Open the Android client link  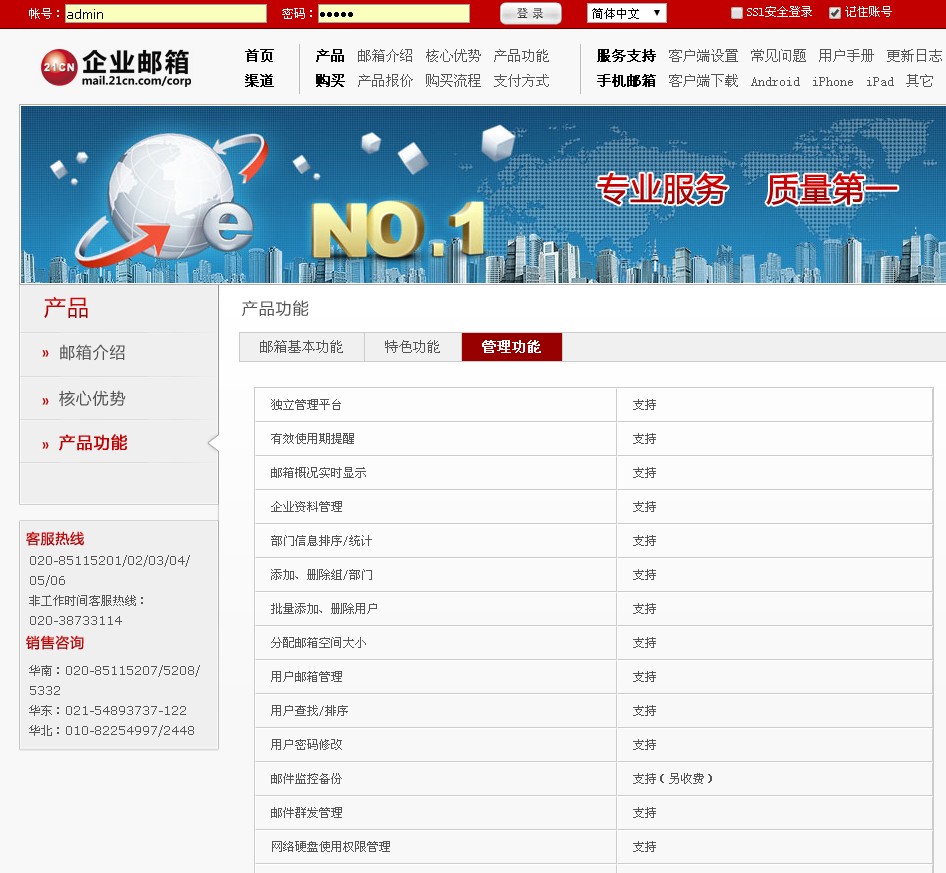[x=775, y=81]
